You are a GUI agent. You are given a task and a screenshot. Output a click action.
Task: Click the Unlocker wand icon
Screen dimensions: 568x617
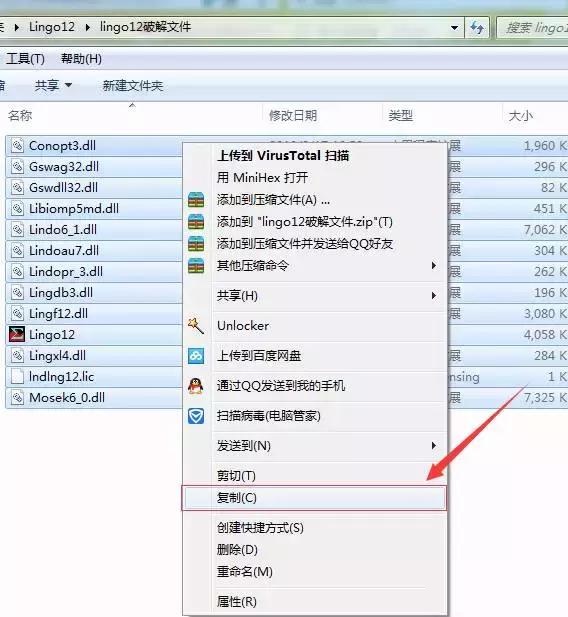pyautogui.click(x=196, y=325)
